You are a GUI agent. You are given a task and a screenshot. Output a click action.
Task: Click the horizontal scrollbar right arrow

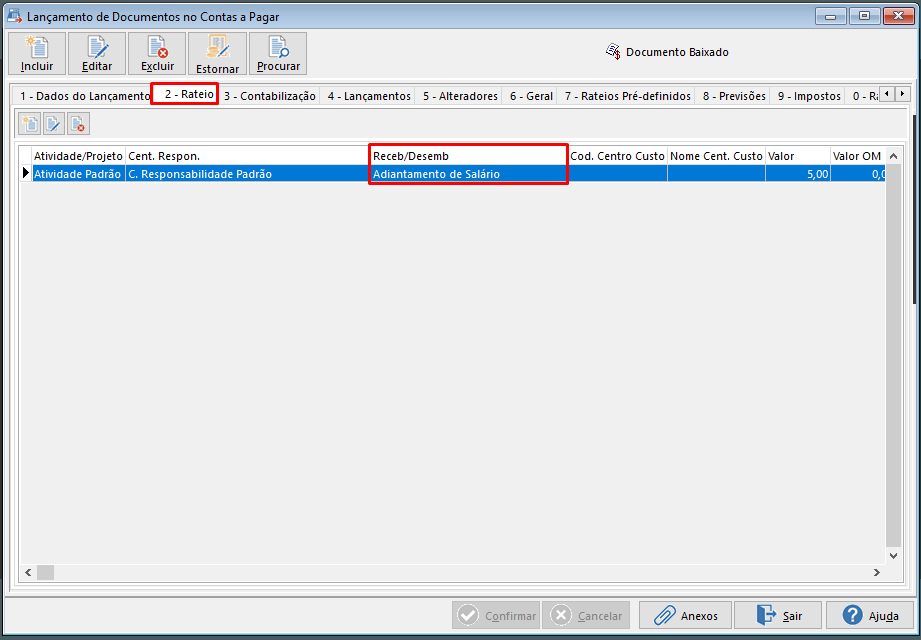click(x=877, y=572)
